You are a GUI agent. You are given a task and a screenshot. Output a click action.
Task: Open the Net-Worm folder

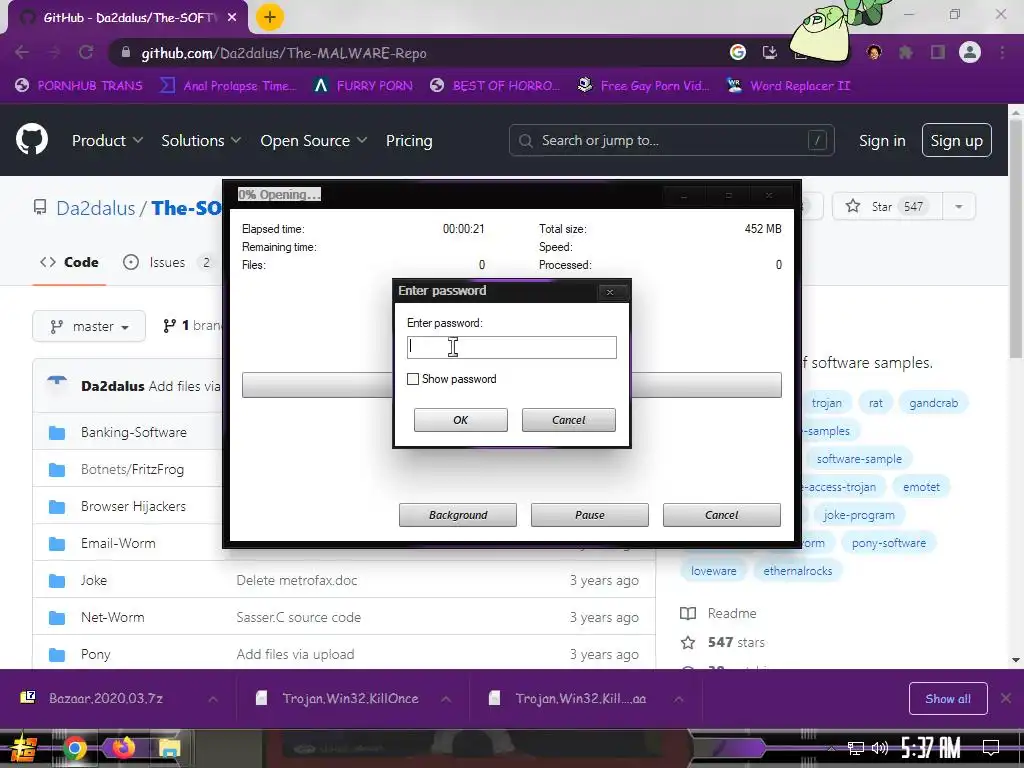pyautogui.click(x=112, y=617)
